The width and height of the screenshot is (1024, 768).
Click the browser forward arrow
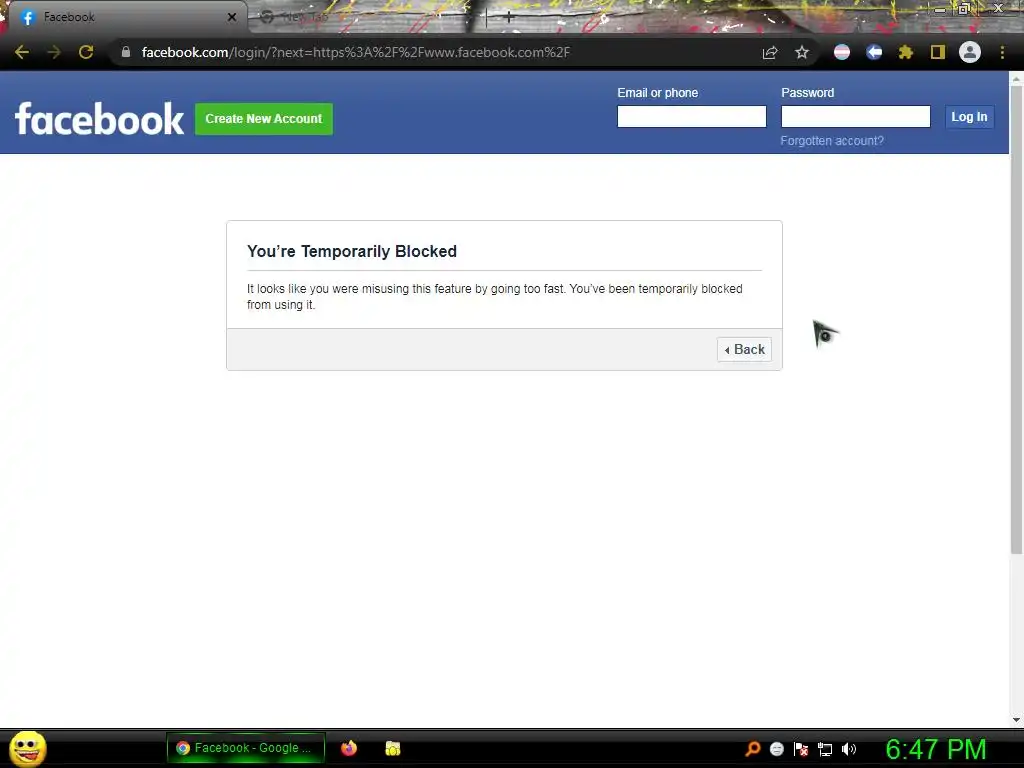54,52
